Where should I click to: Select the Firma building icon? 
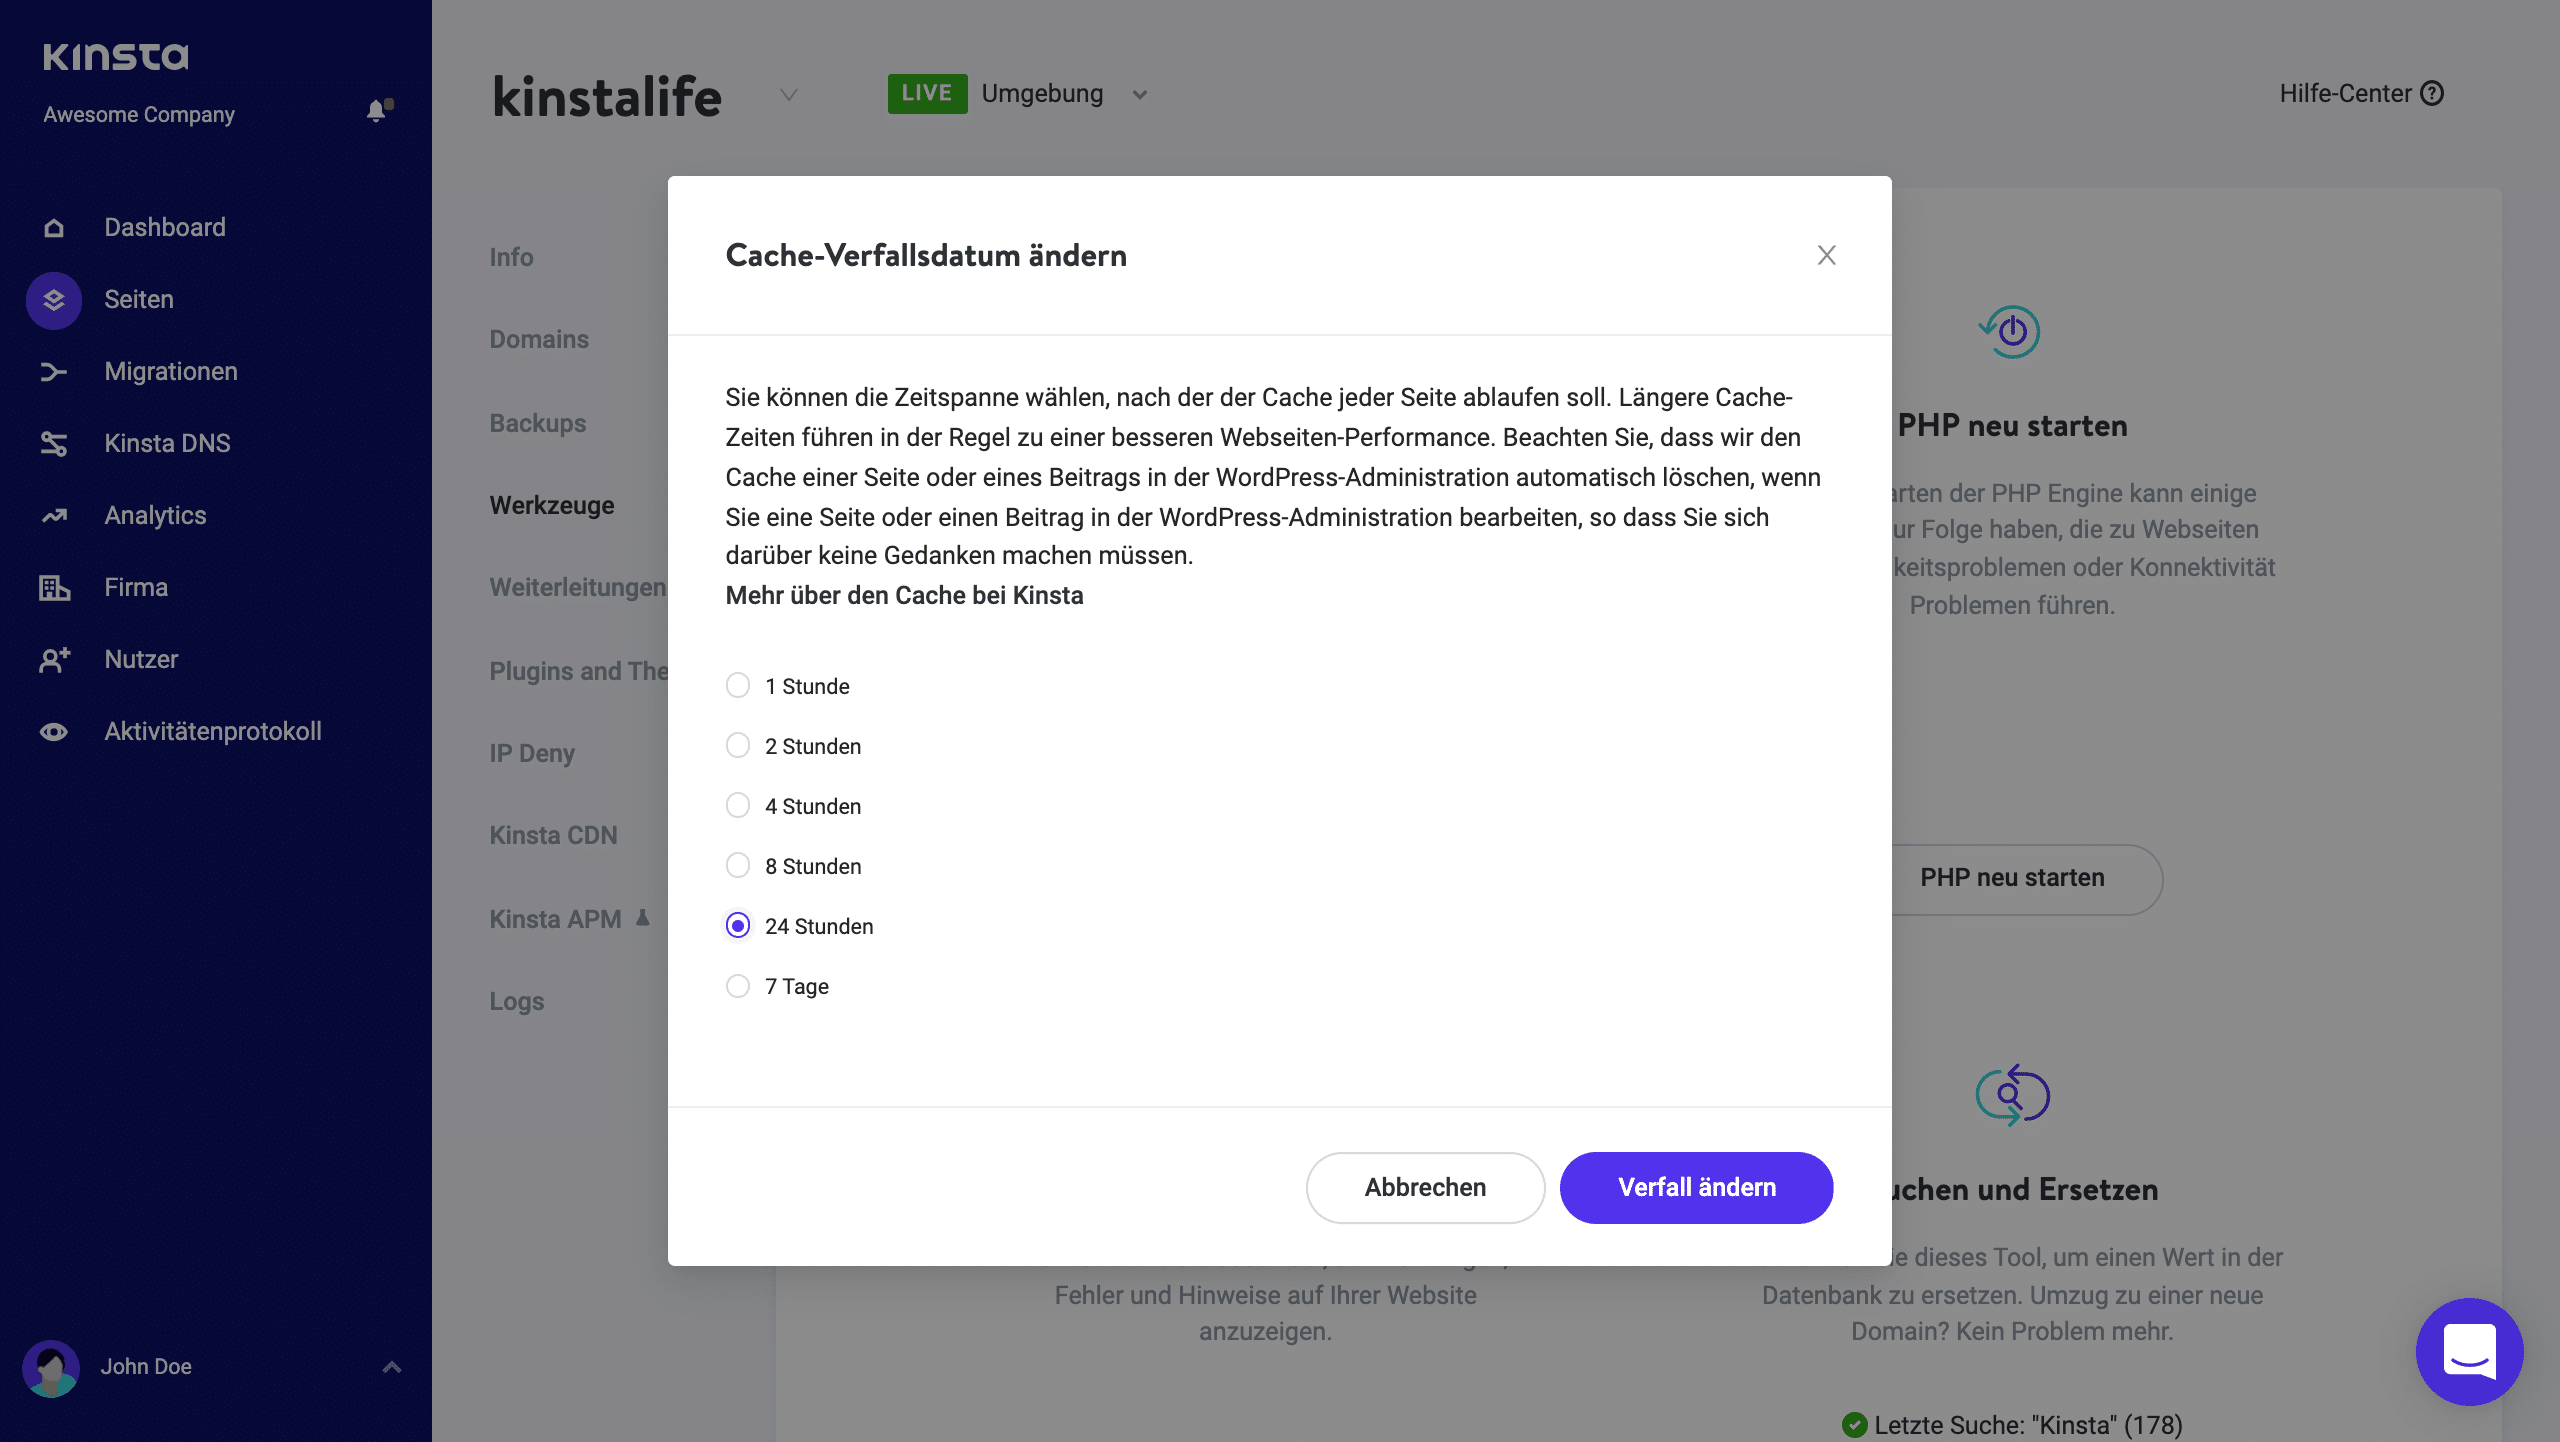[53, 587]
